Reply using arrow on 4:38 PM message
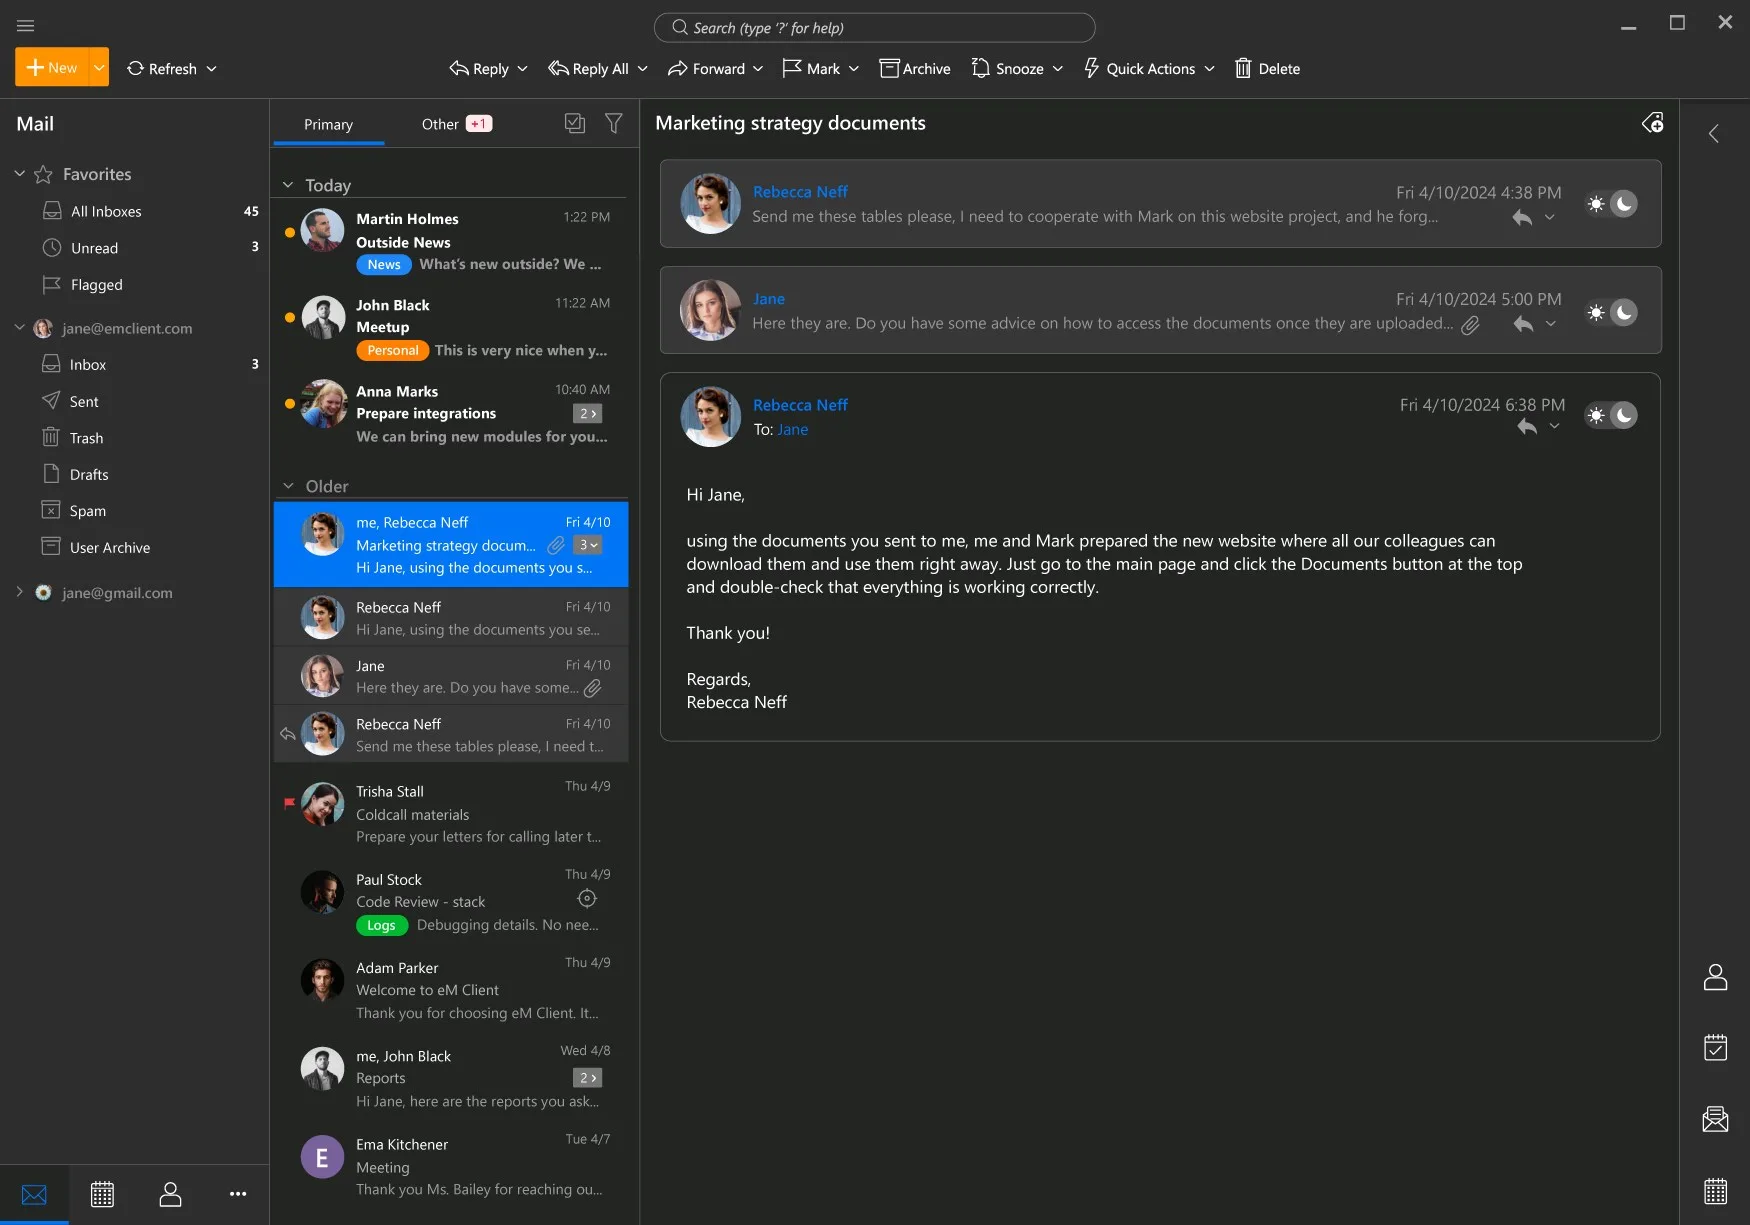Screen dimensions: 1750x1225 [1522, 218]
